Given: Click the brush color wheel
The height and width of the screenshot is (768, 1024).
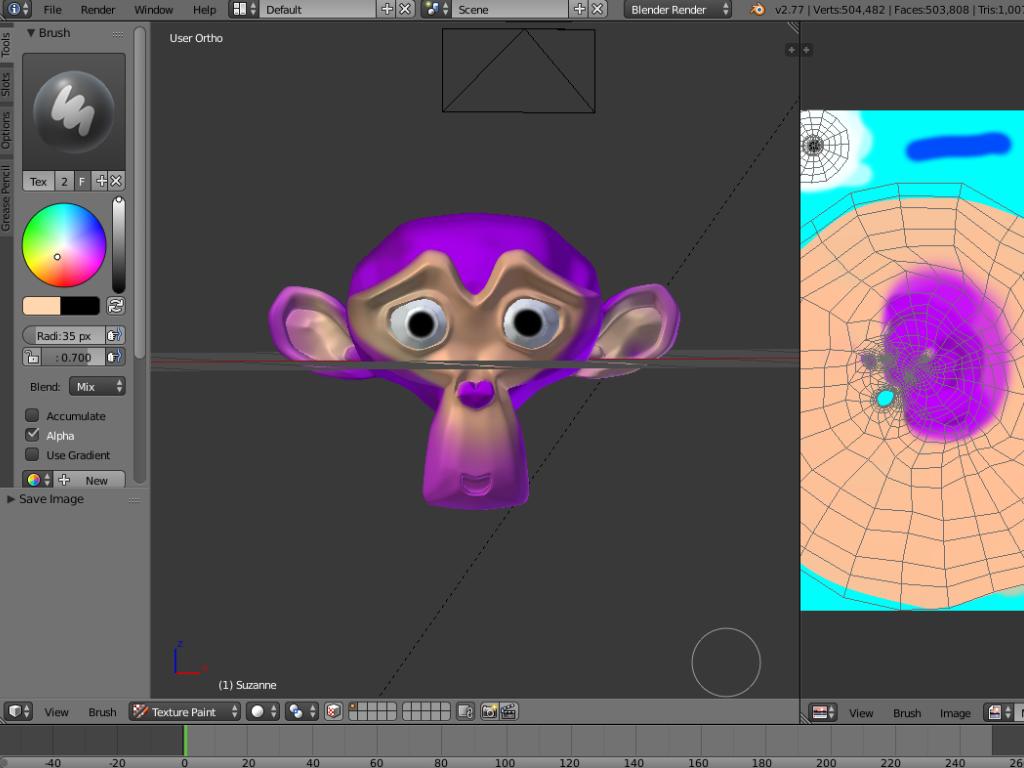Looking at the screenshot, I should [64, 245].
